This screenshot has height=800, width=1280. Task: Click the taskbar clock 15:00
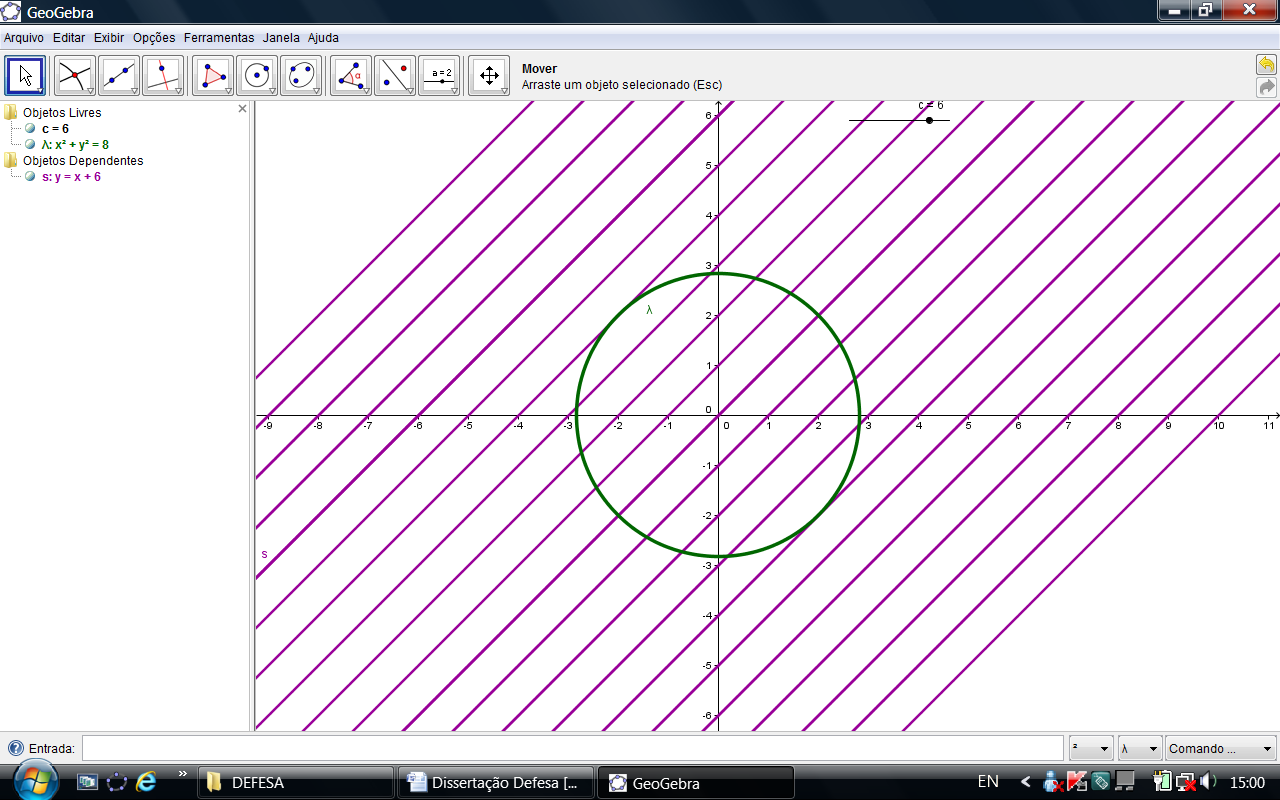coord(1247,782)
